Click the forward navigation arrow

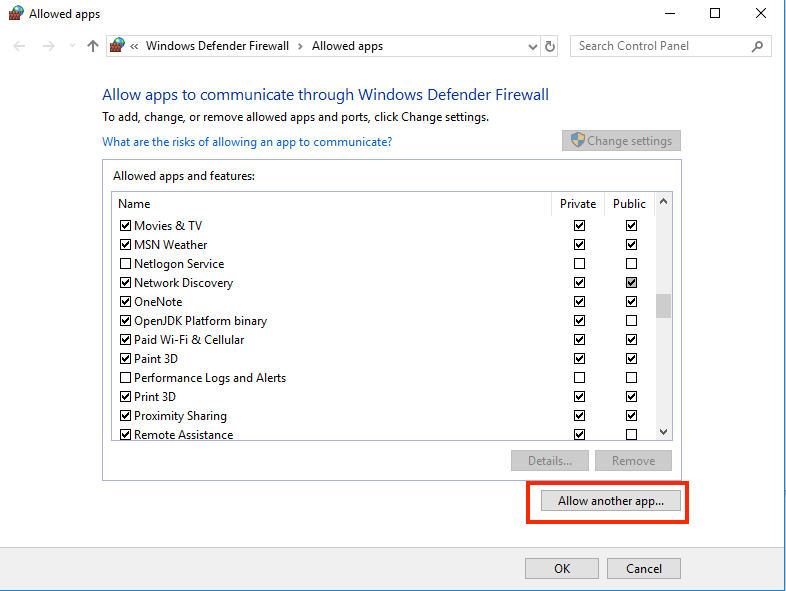(x=49, y=46)
